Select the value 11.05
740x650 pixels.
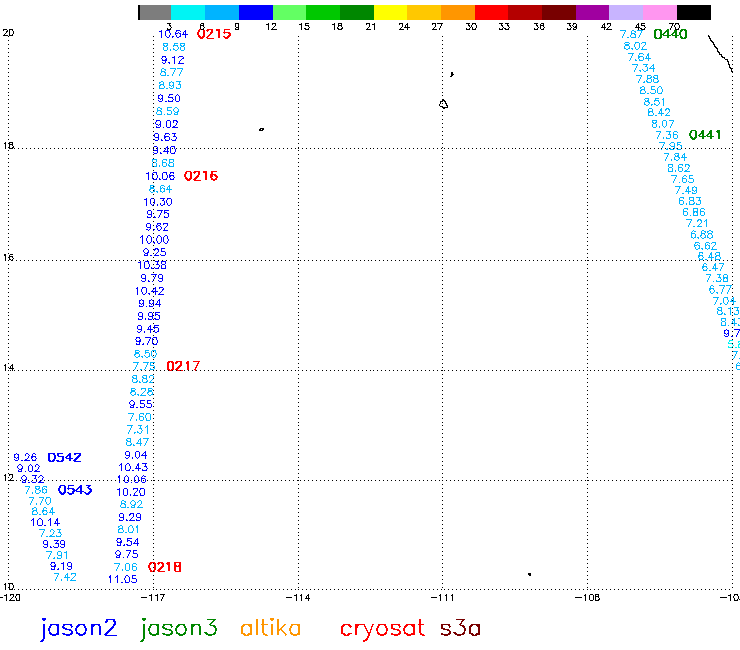pos(123,579)
